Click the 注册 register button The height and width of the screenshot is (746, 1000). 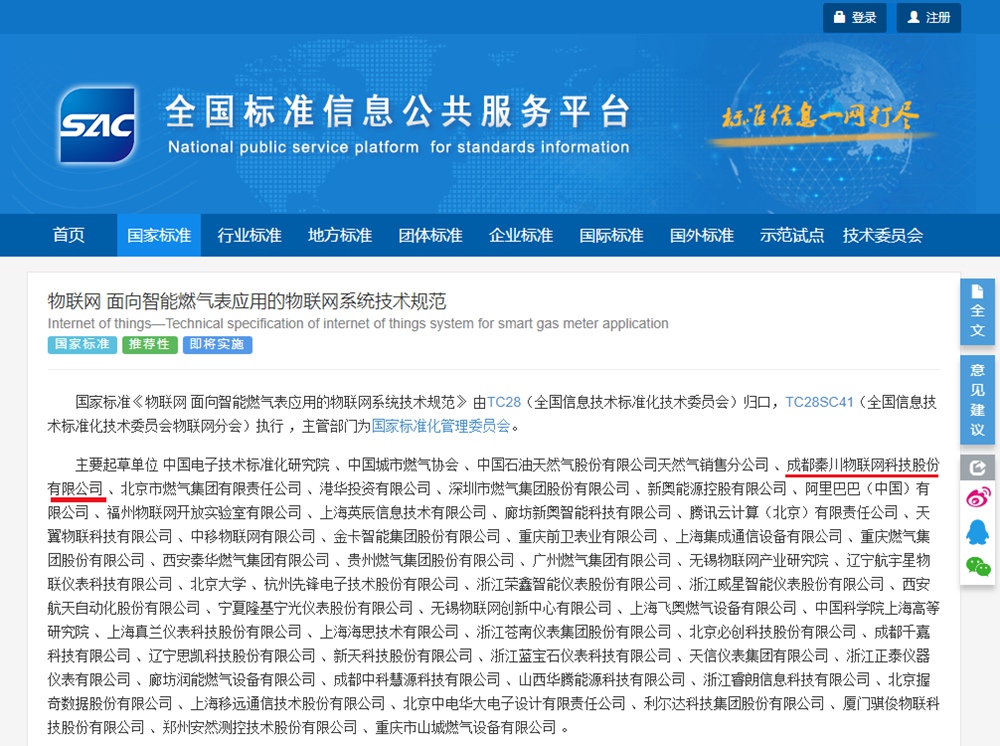tap(928, 18)
